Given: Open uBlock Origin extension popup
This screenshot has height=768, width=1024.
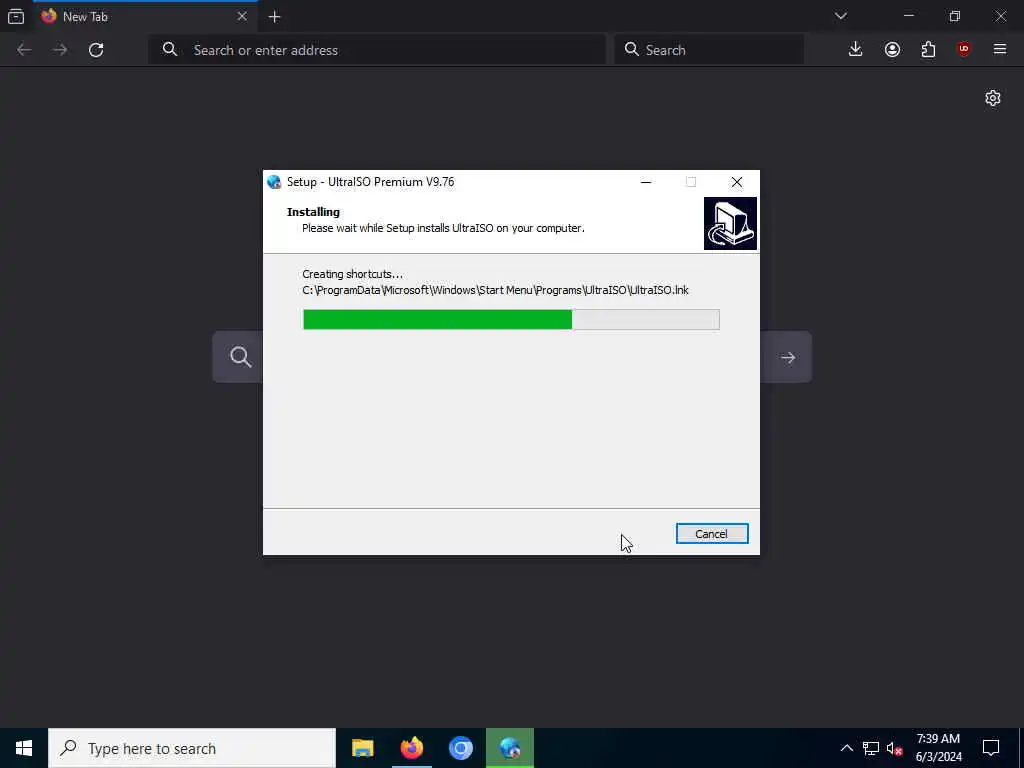Looking at the screenshot, I should (x=964, y=50).
